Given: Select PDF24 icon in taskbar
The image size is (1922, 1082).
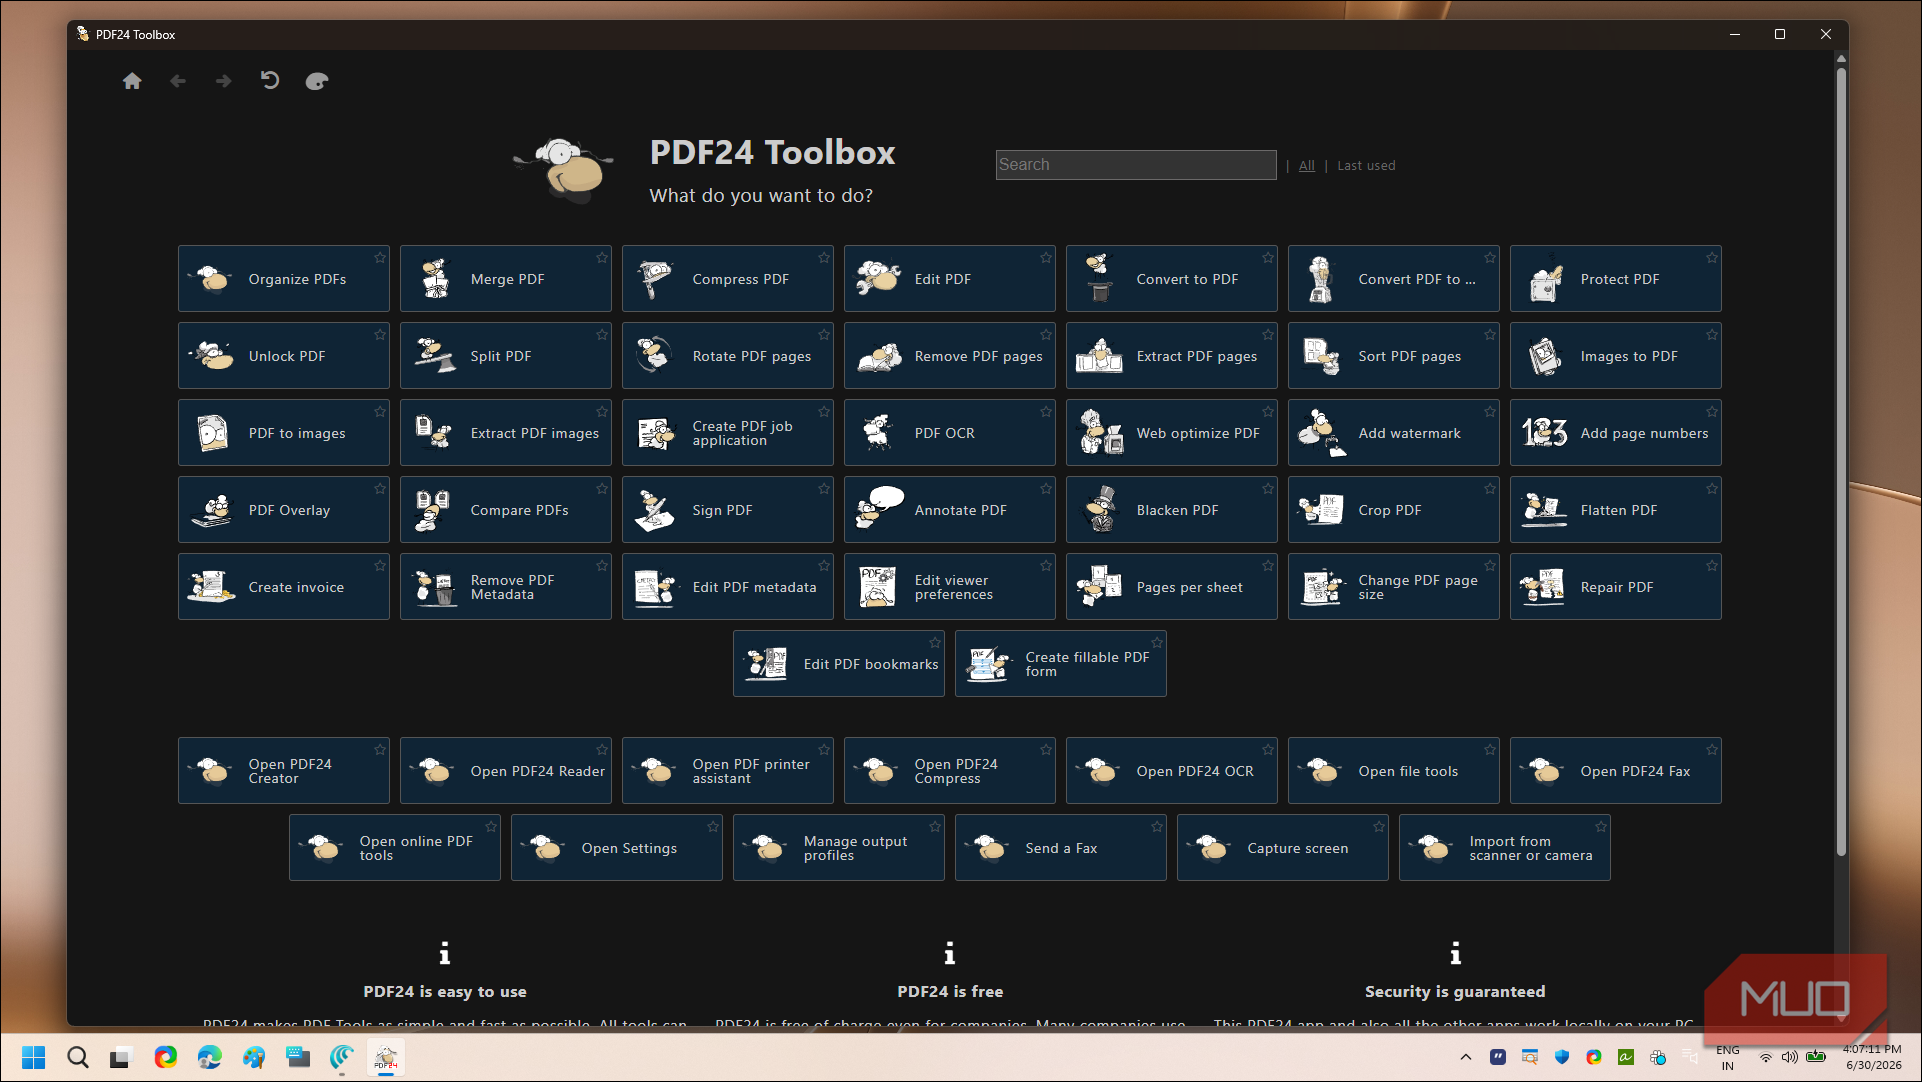Looking at the screenshot, I should [x=386, y=1057].
